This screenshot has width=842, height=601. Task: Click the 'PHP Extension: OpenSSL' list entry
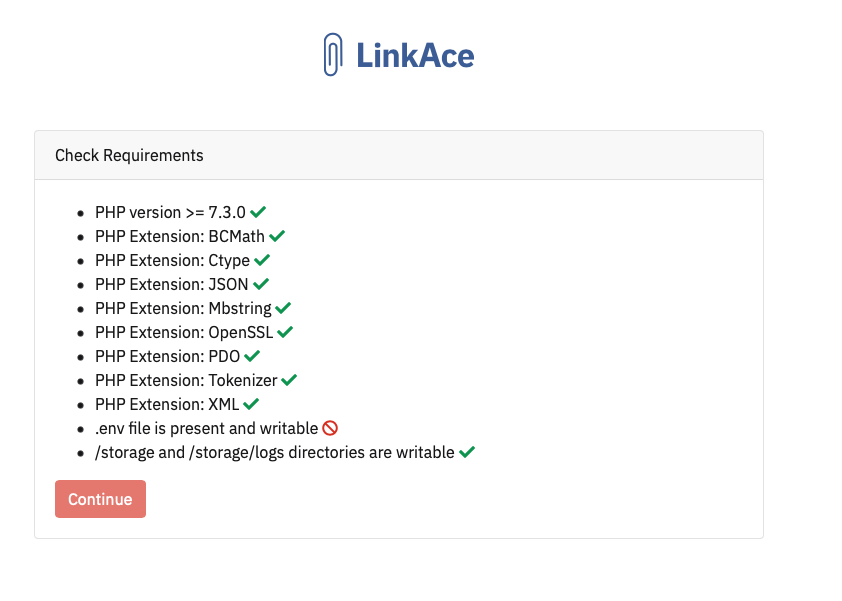tap(185, 331)
